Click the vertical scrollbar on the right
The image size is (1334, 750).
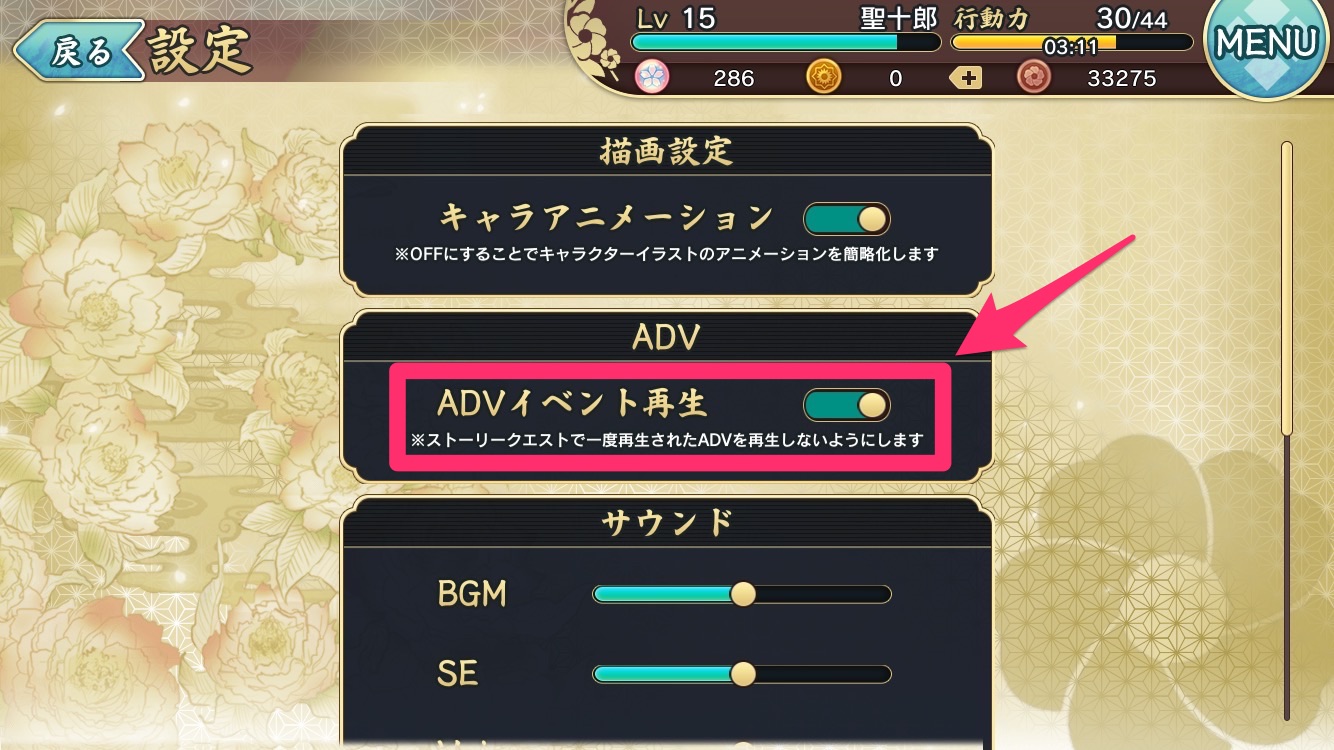[x=1287, y=430]
